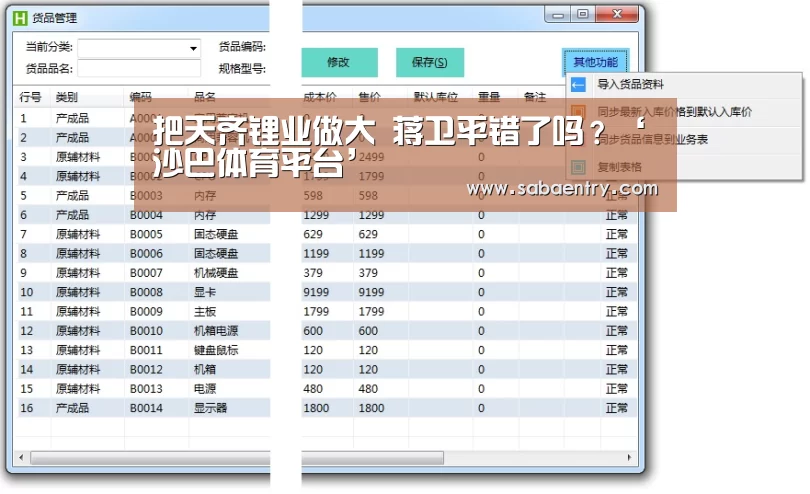Click 显卡 product name cell
Viewport: 810px width, 494px height.
[205, 292]
